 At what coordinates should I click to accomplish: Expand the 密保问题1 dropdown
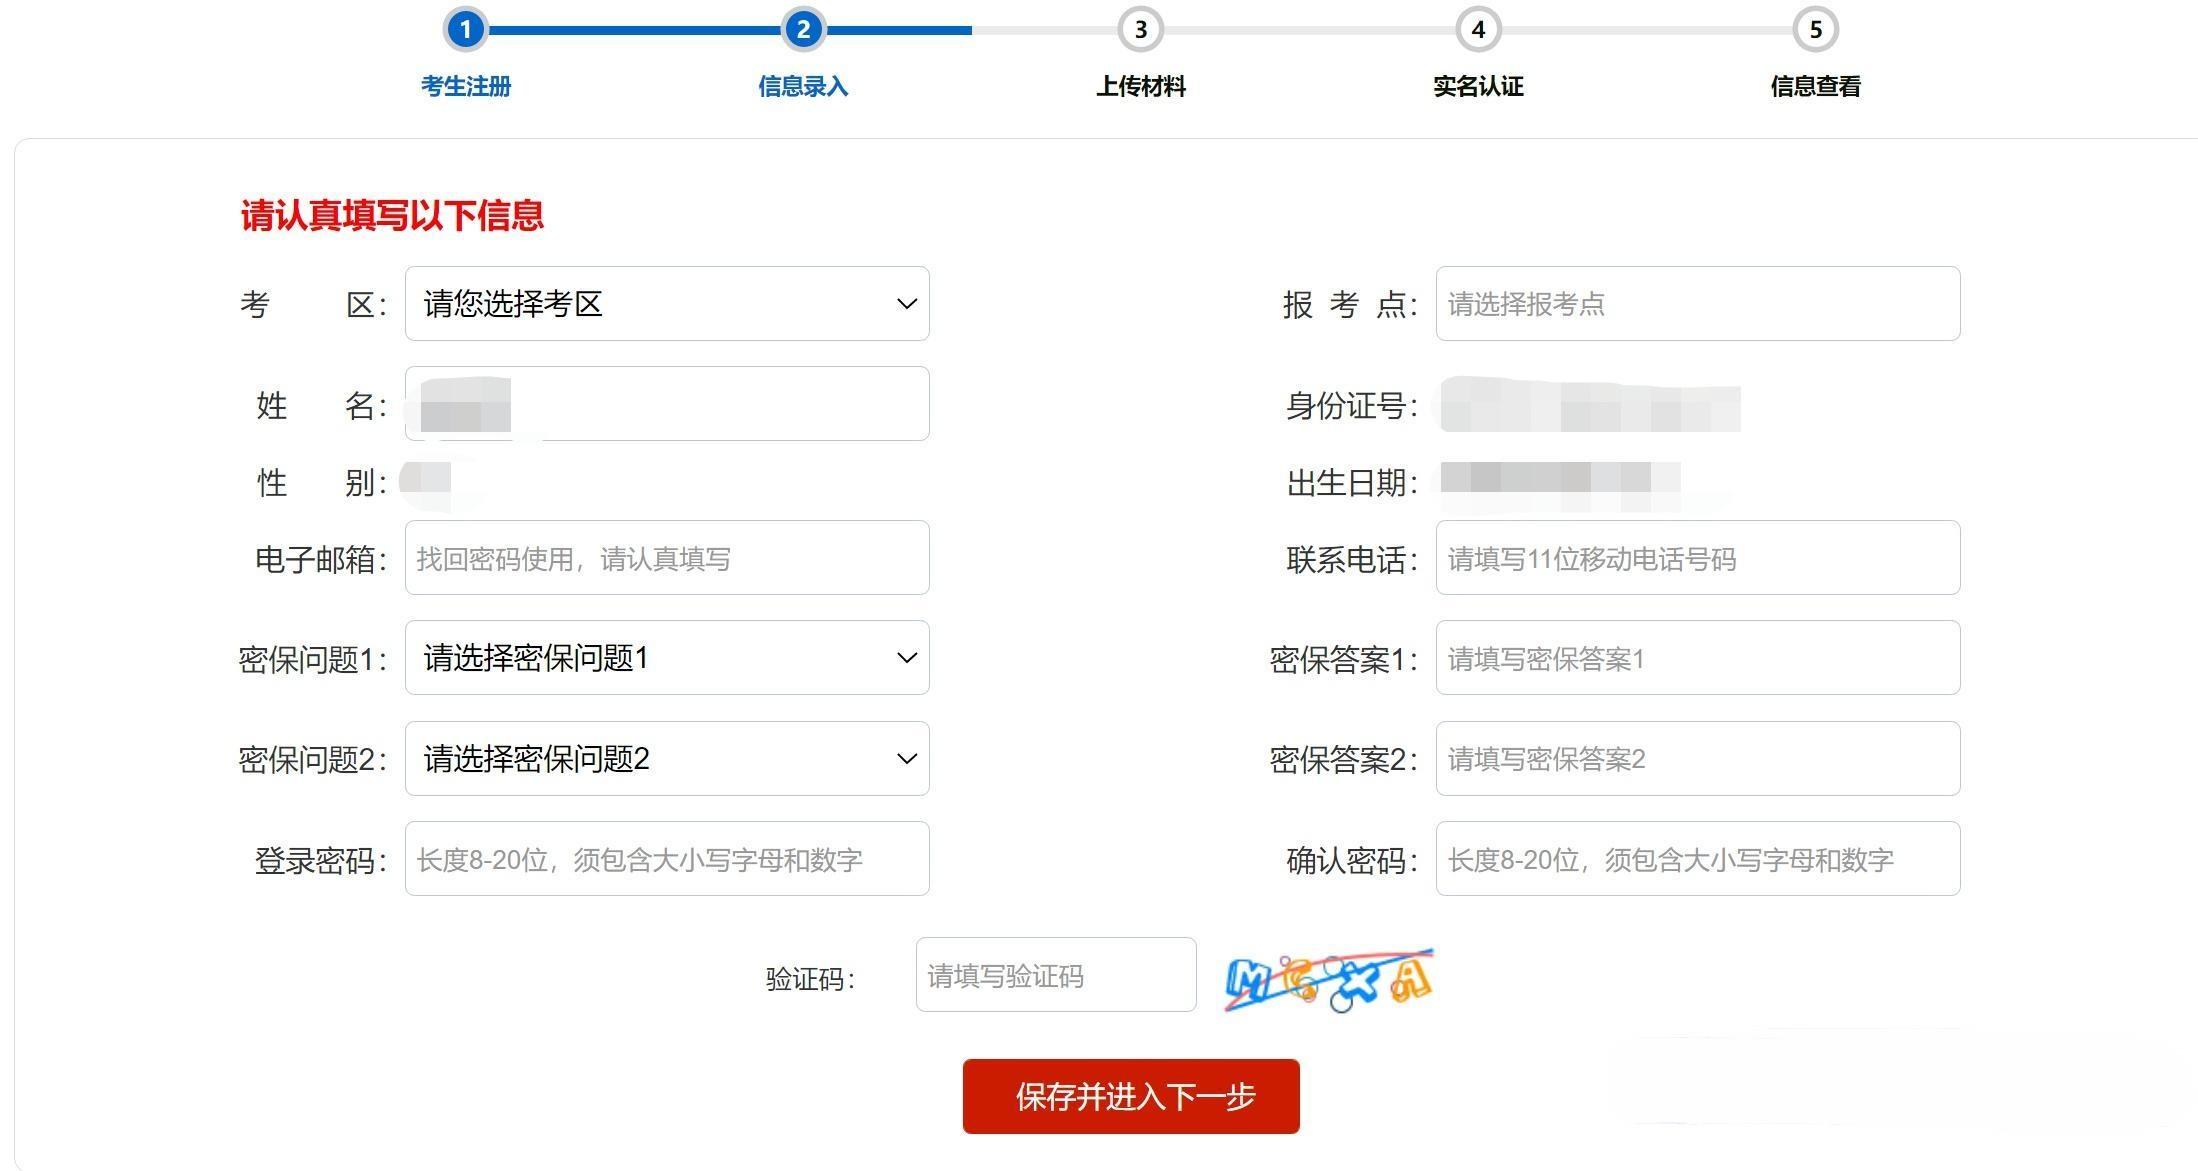coord(666,657)
